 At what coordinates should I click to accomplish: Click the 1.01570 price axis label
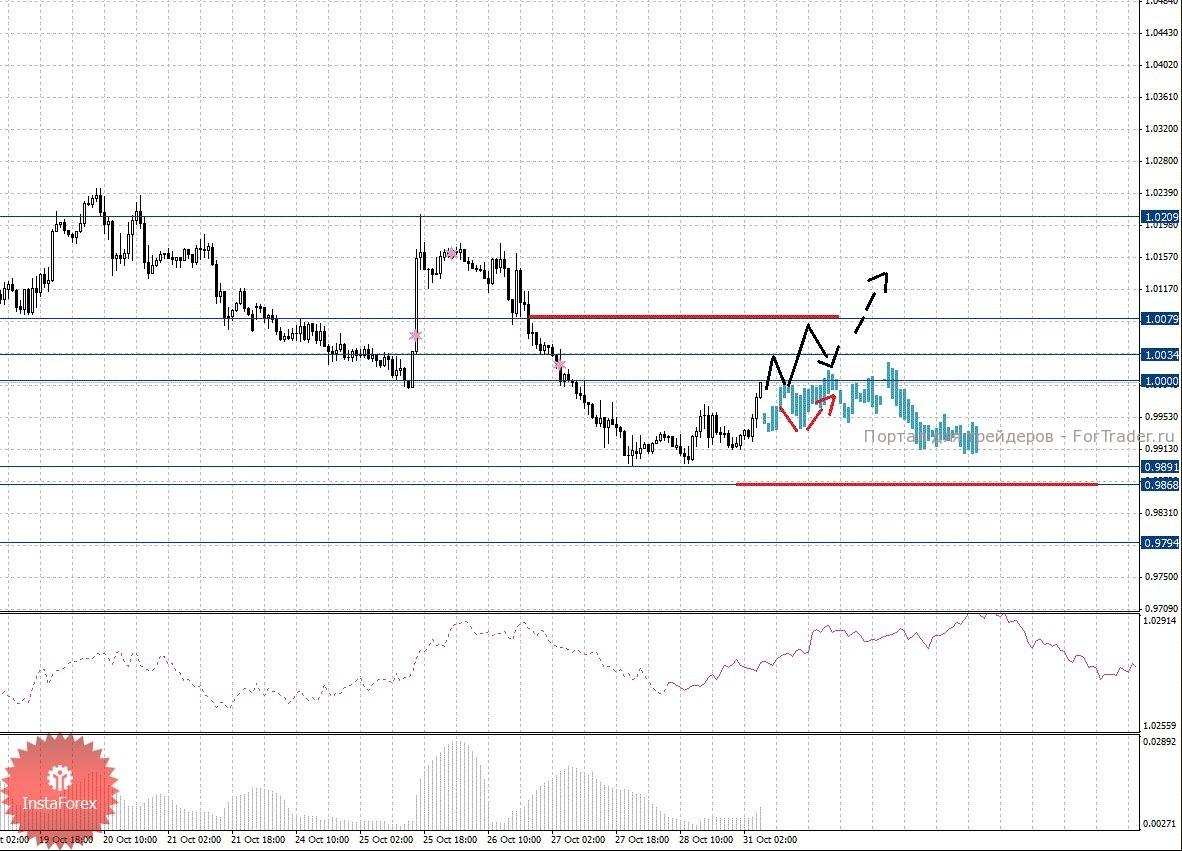tap(1161, 257)
